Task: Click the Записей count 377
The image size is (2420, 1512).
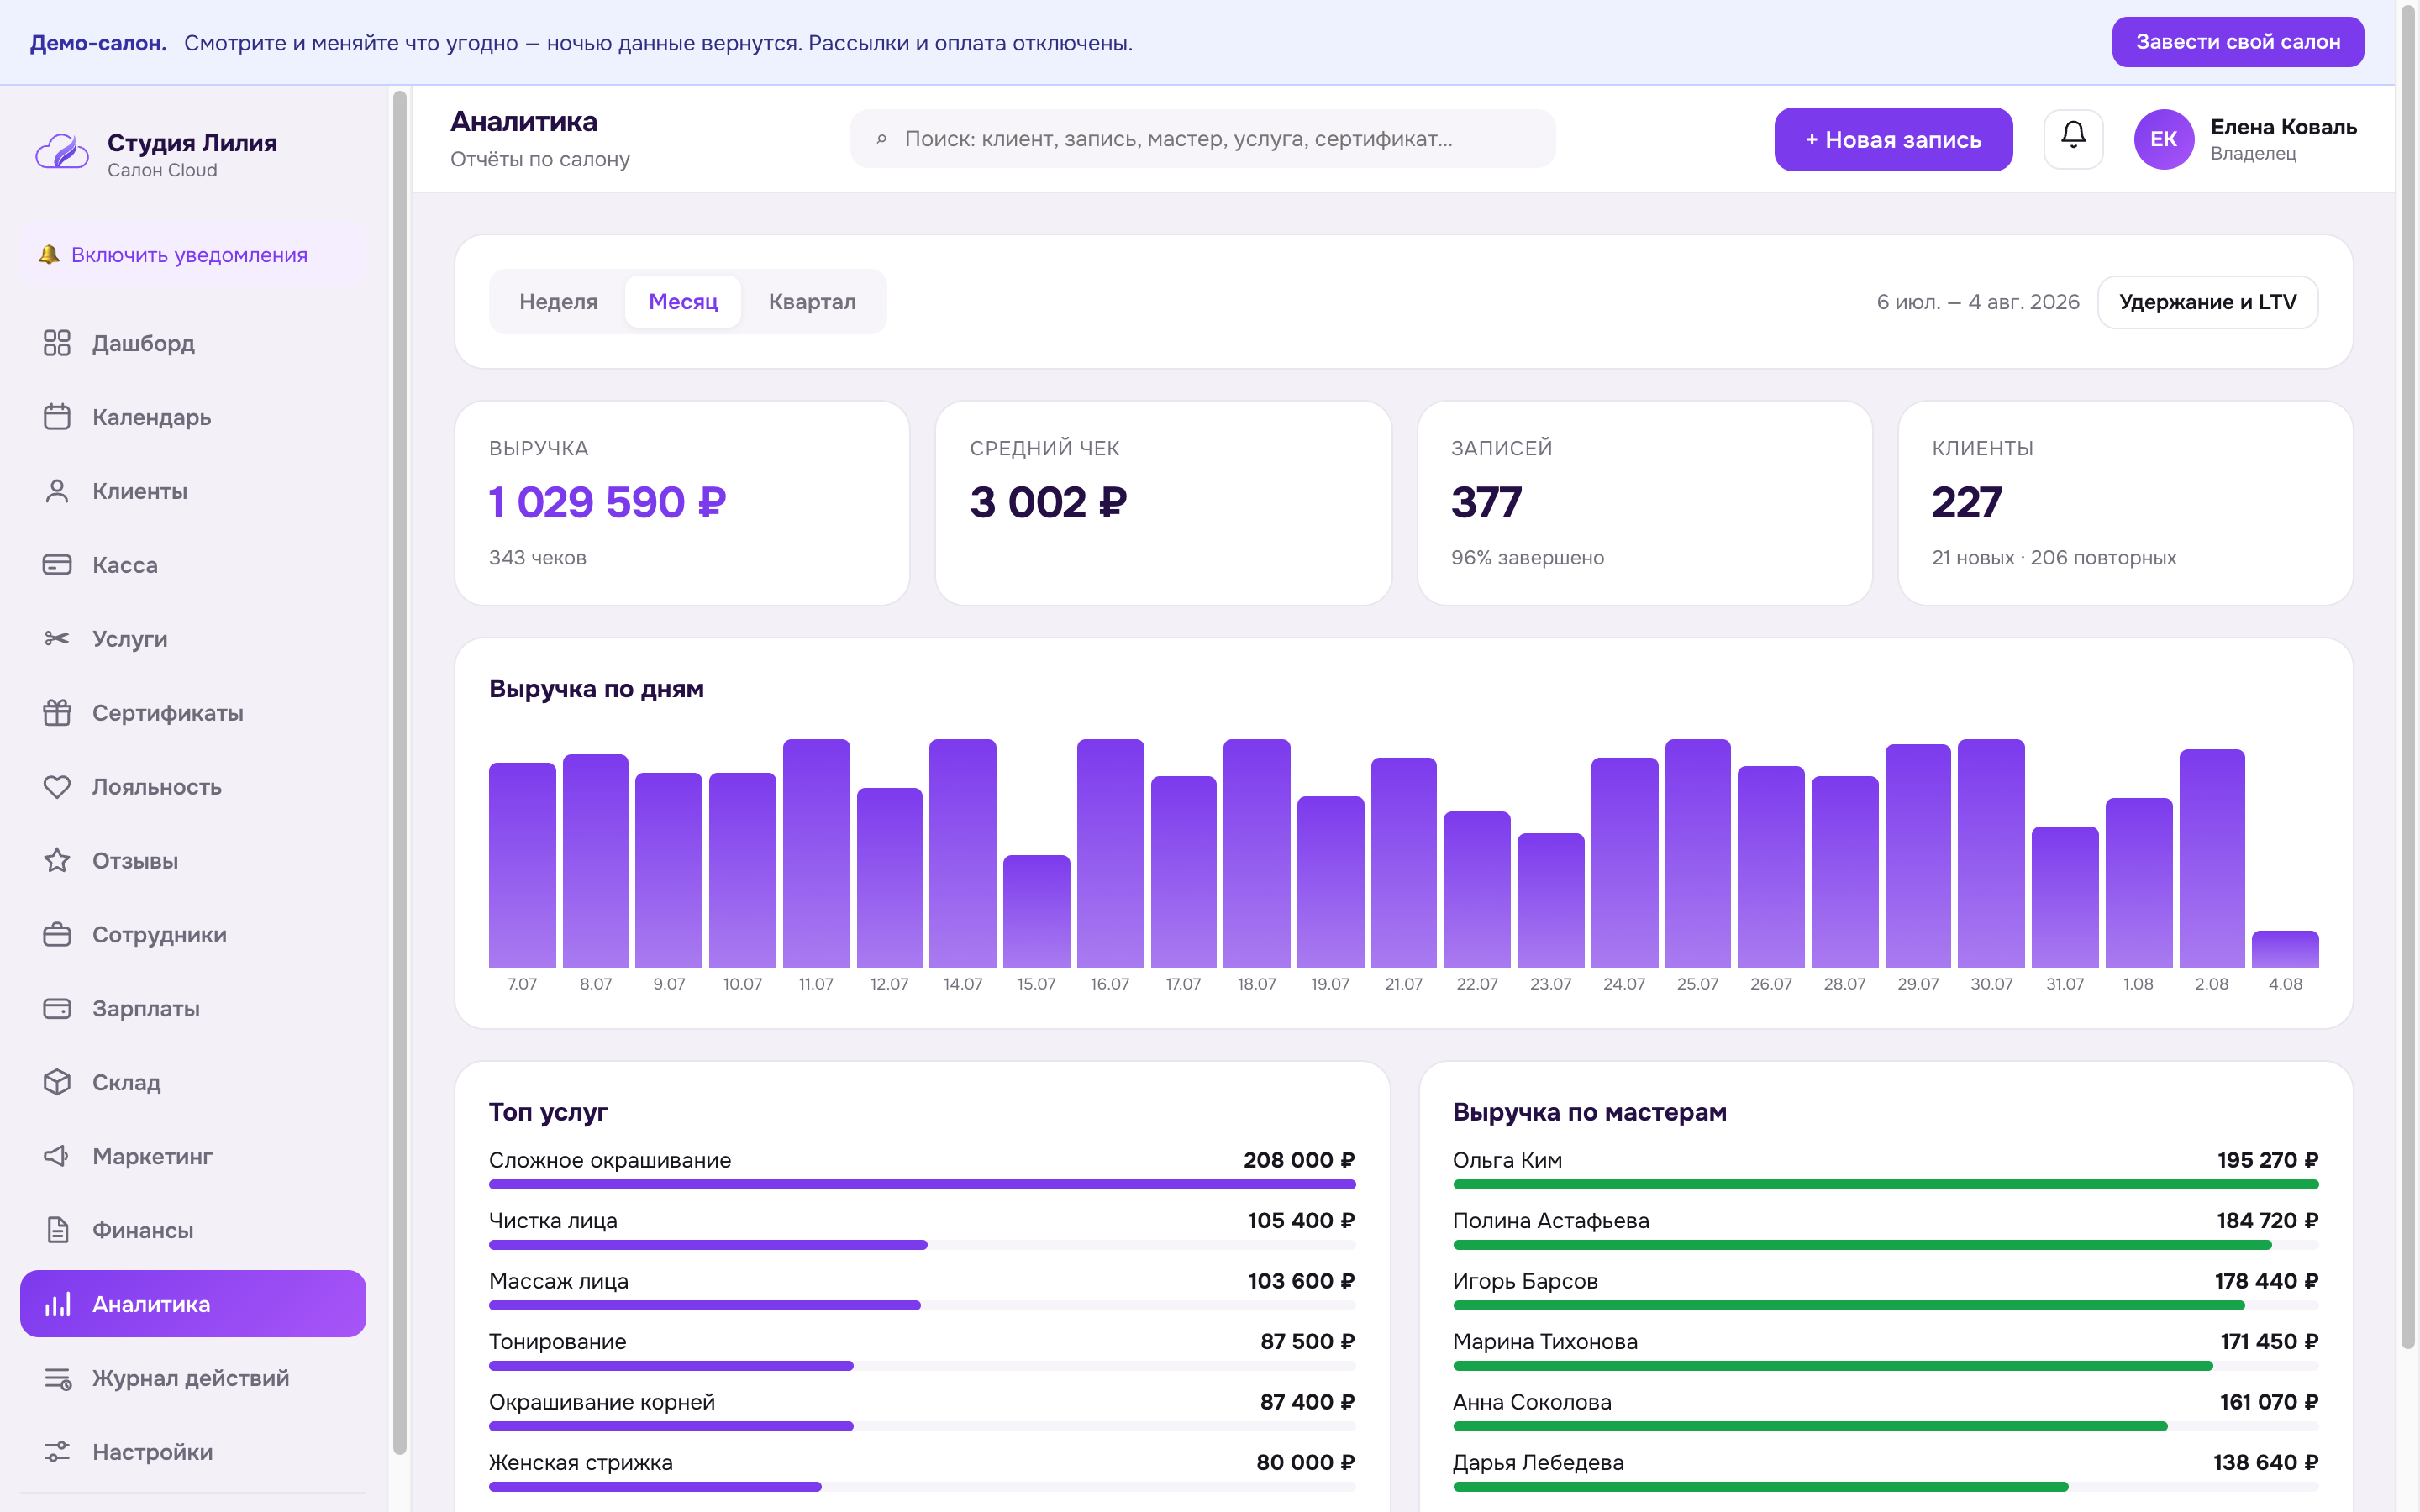Action: pyautogui.click(x=1486, y=502)
